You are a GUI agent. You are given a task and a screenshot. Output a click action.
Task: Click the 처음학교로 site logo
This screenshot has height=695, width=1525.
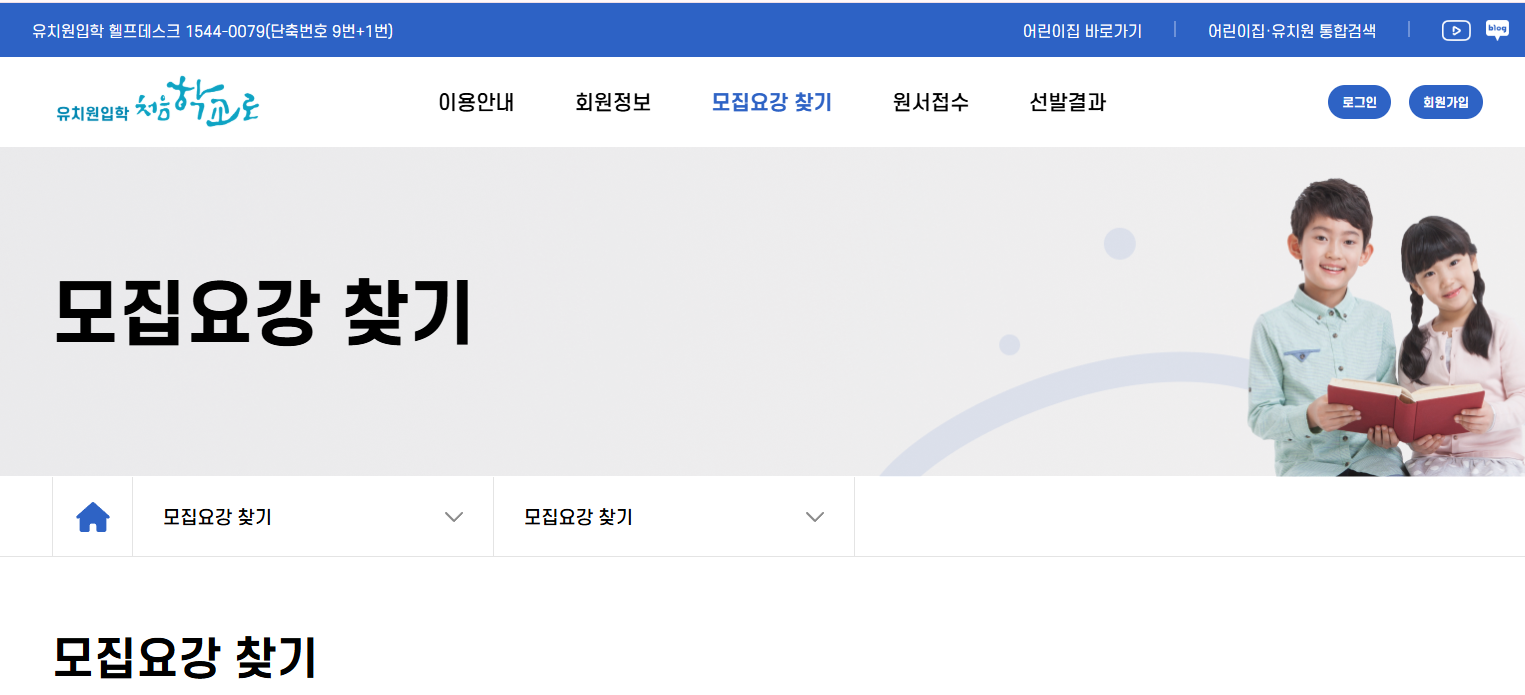pos(158,104)
